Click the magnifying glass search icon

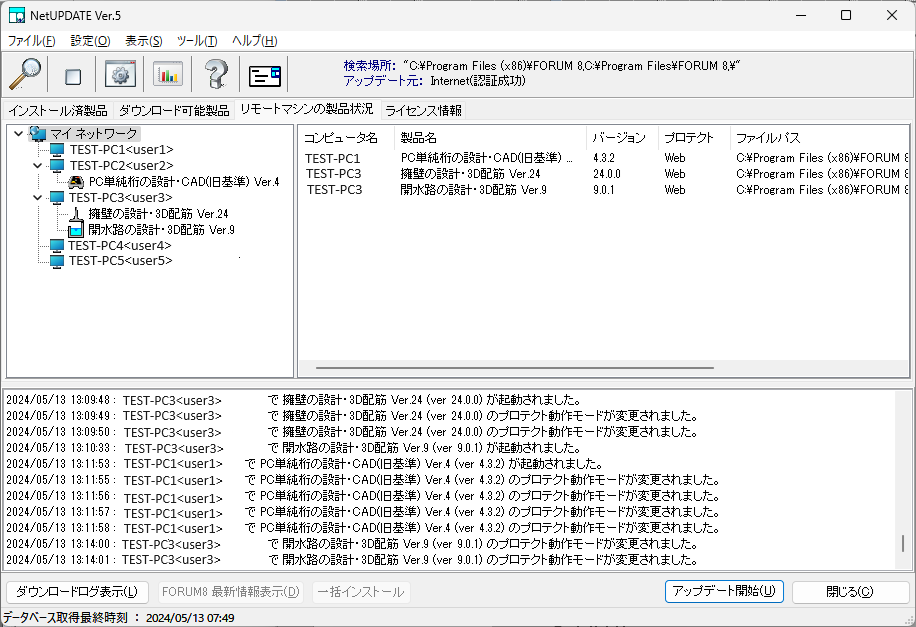pos(25,74)
